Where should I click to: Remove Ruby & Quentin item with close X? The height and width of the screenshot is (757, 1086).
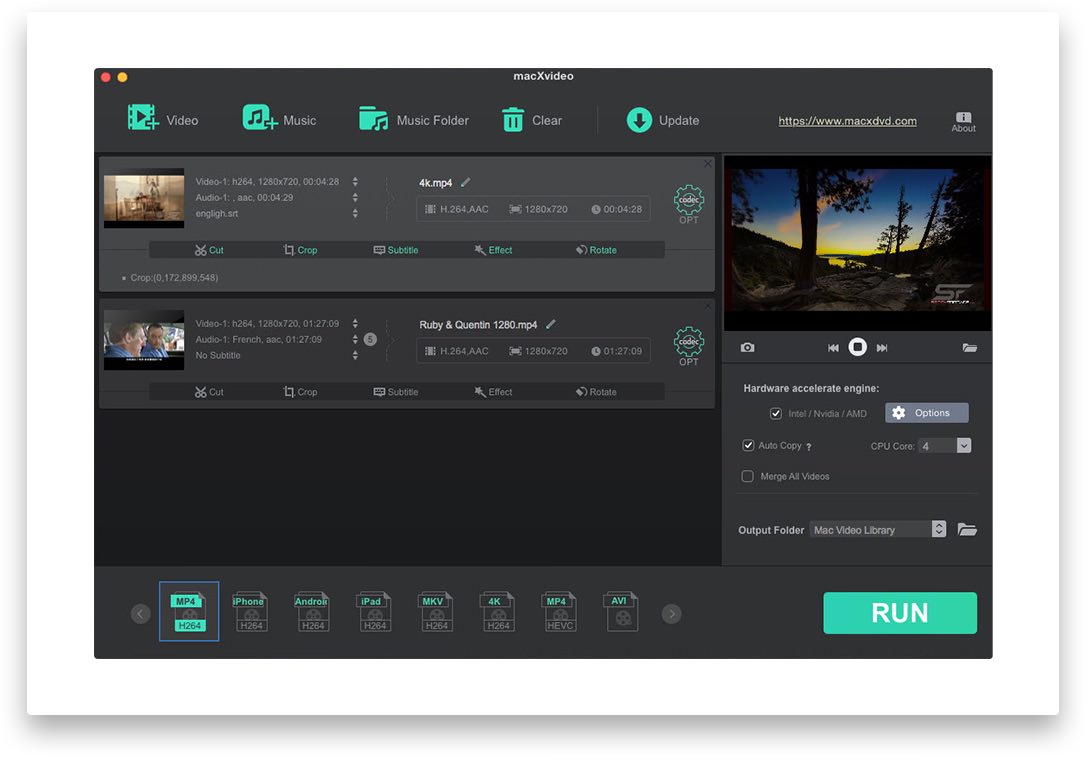click(x=708, y=305)
